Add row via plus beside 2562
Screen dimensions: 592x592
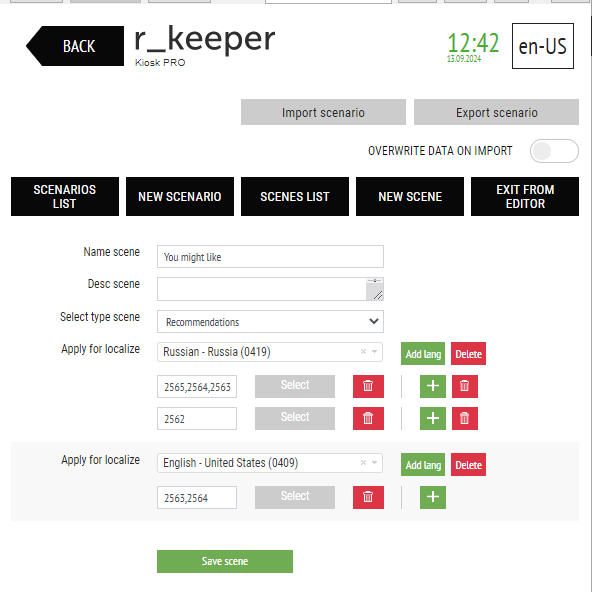tap(433, 418)
